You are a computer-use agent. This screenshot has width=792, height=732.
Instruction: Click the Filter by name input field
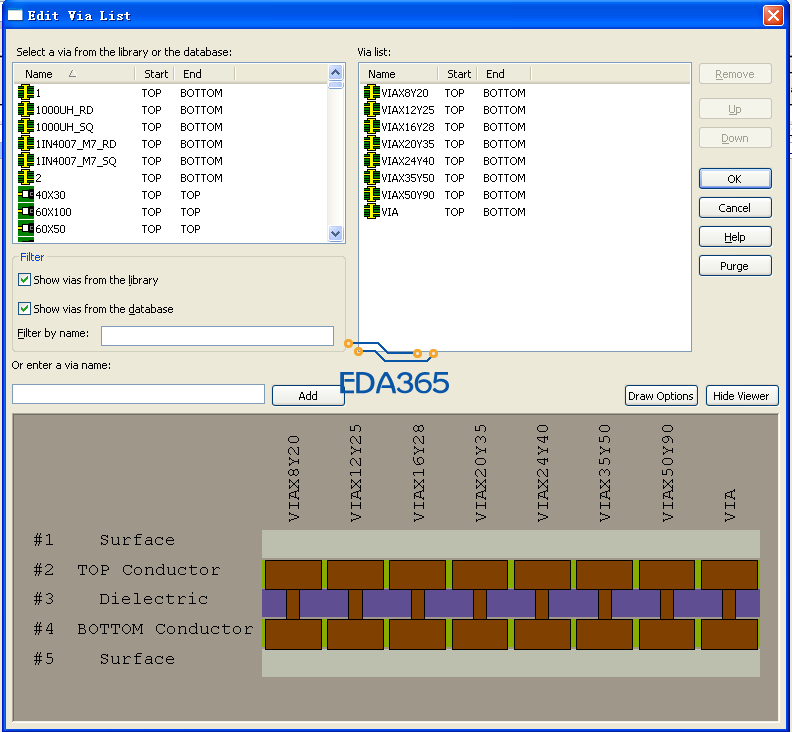point(217,336)
